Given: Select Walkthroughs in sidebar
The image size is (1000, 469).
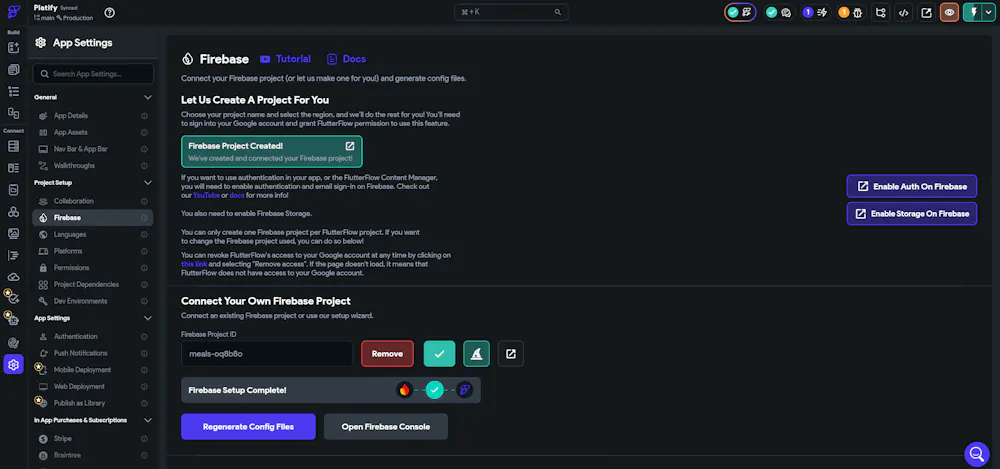Looking at the screenshot, I should click(x=92, y=166).
